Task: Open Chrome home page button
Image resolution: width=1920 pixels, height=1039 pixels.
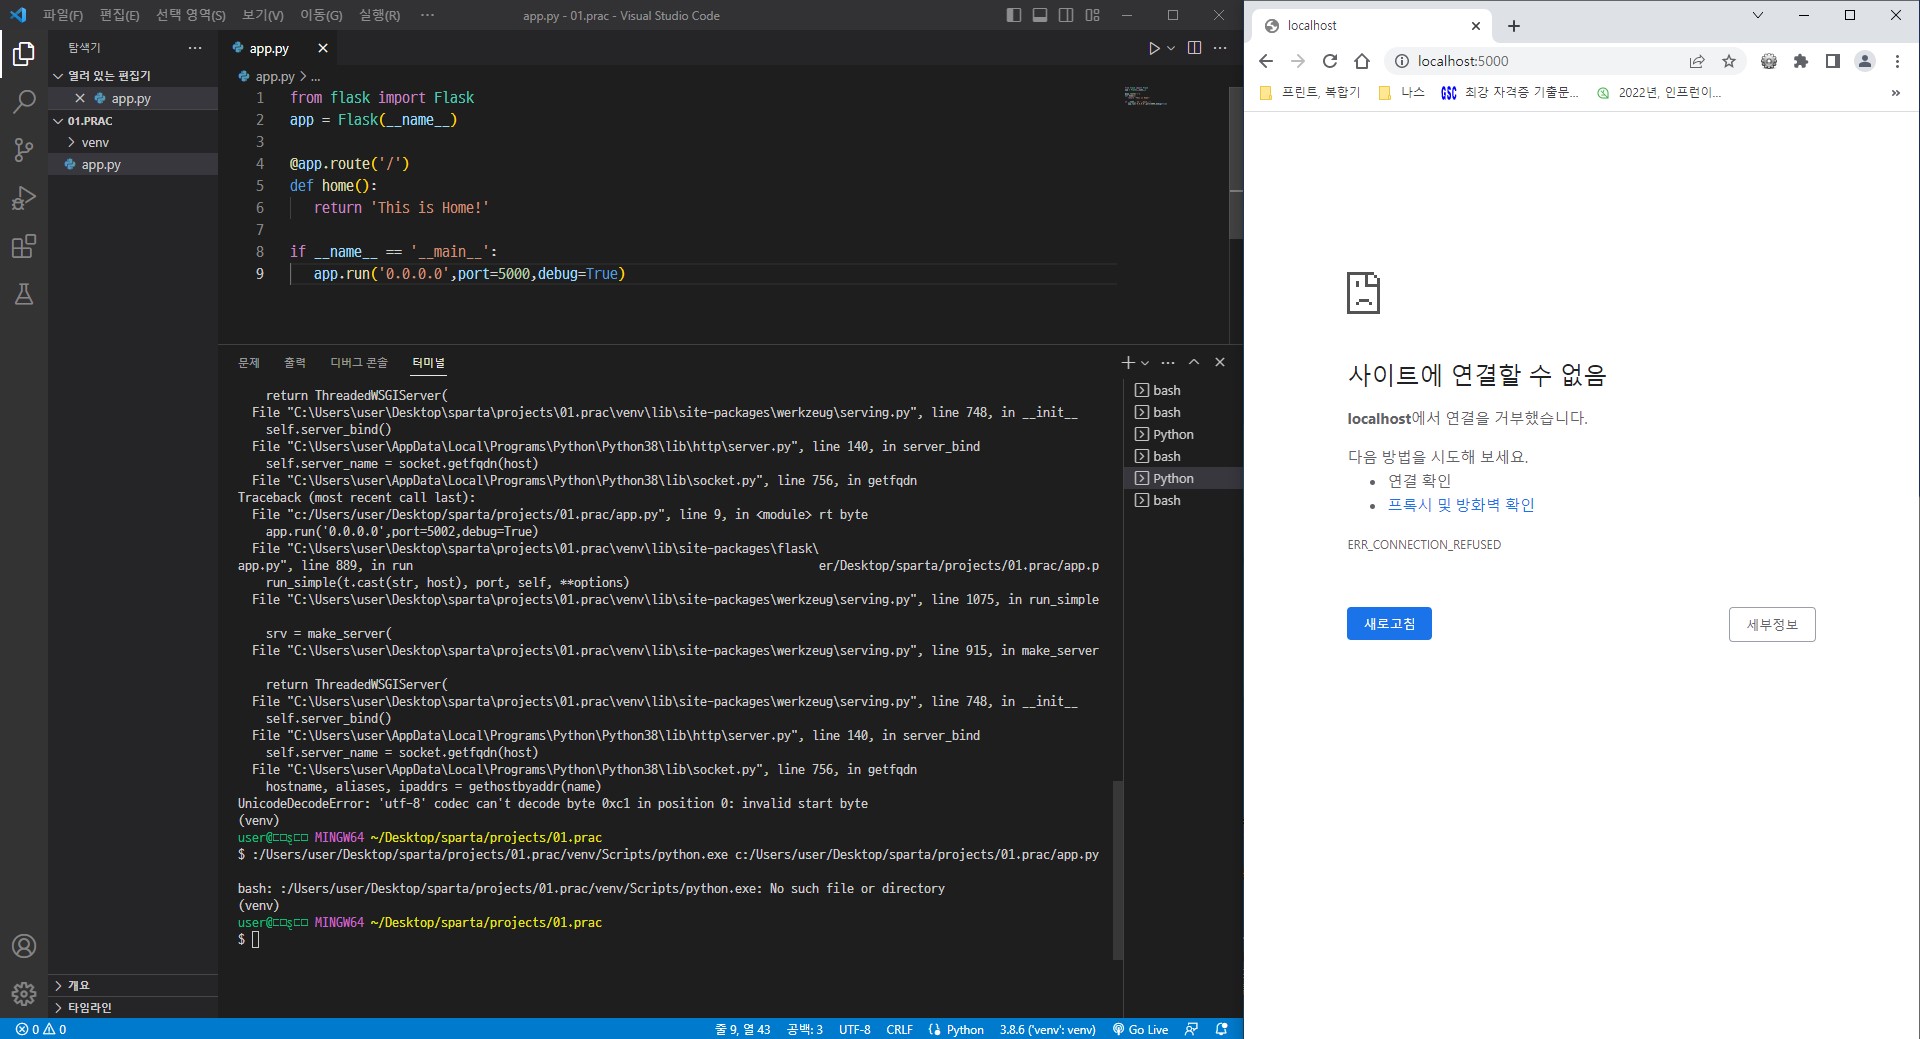Action: click(x=1362, y=61)
